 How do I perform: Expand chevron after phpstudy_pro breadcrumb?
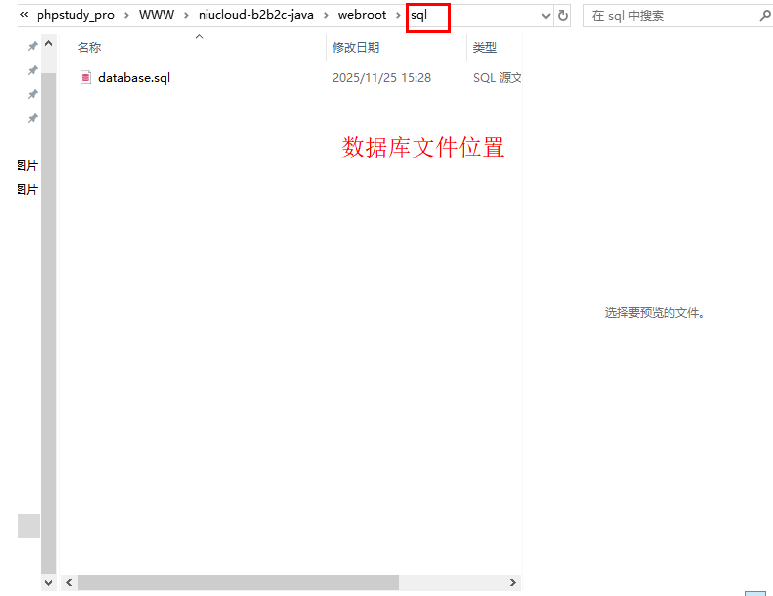[126, 16]
